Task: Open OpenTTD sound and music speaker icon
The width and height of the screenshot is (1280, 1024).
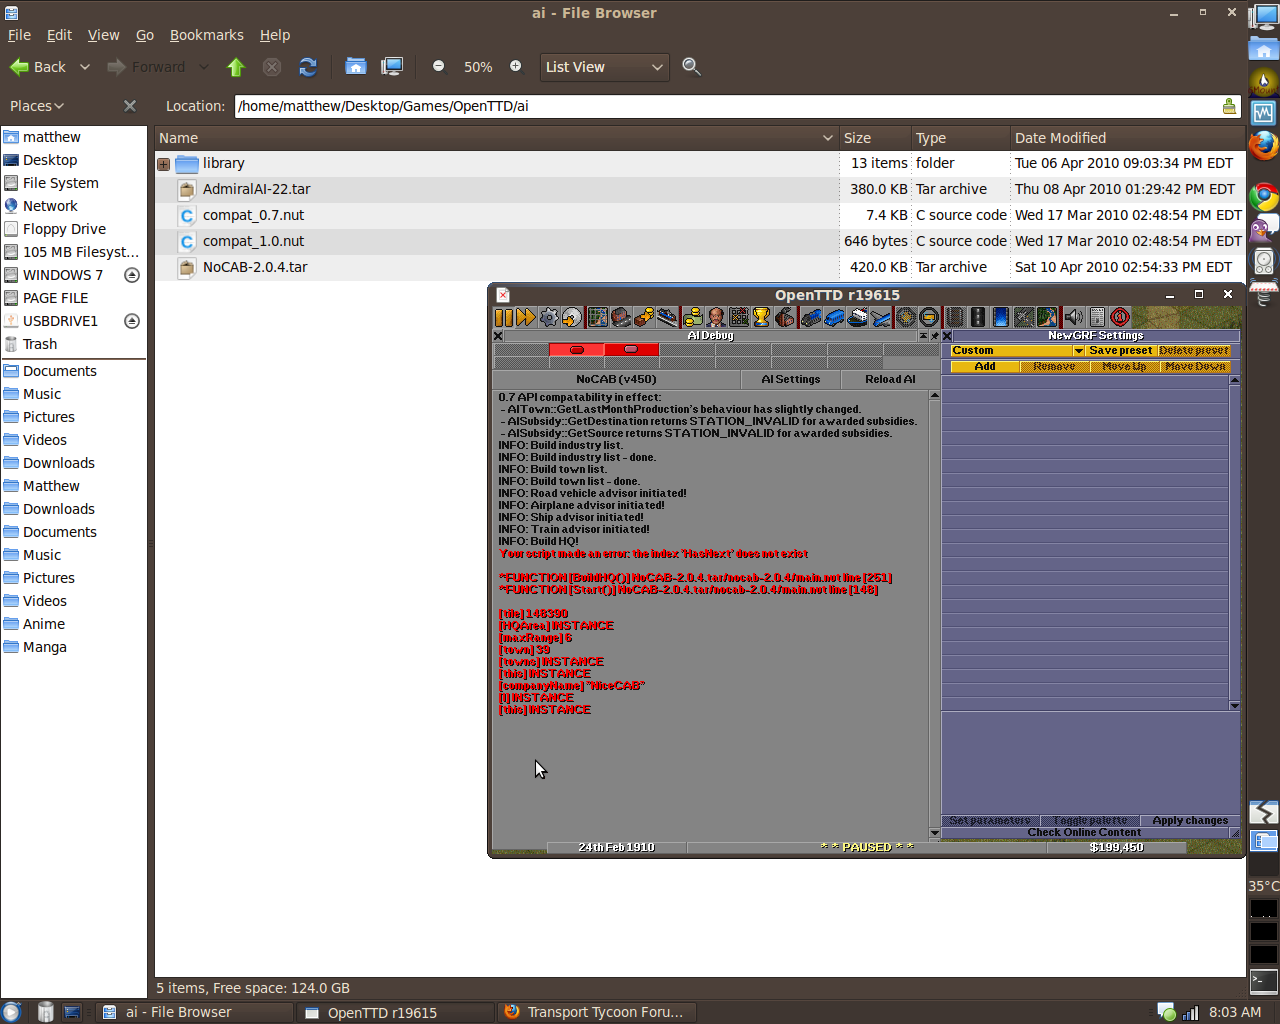Action: coord(1074,317)
